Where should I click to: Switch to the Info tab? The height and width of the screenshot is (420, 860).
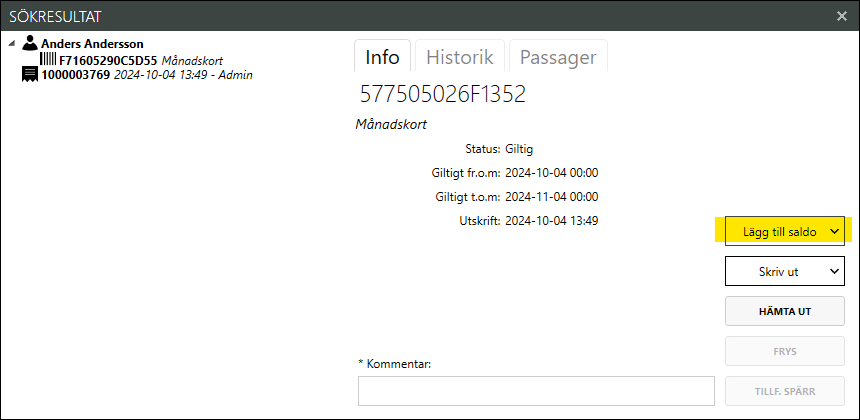coord(382,57)
